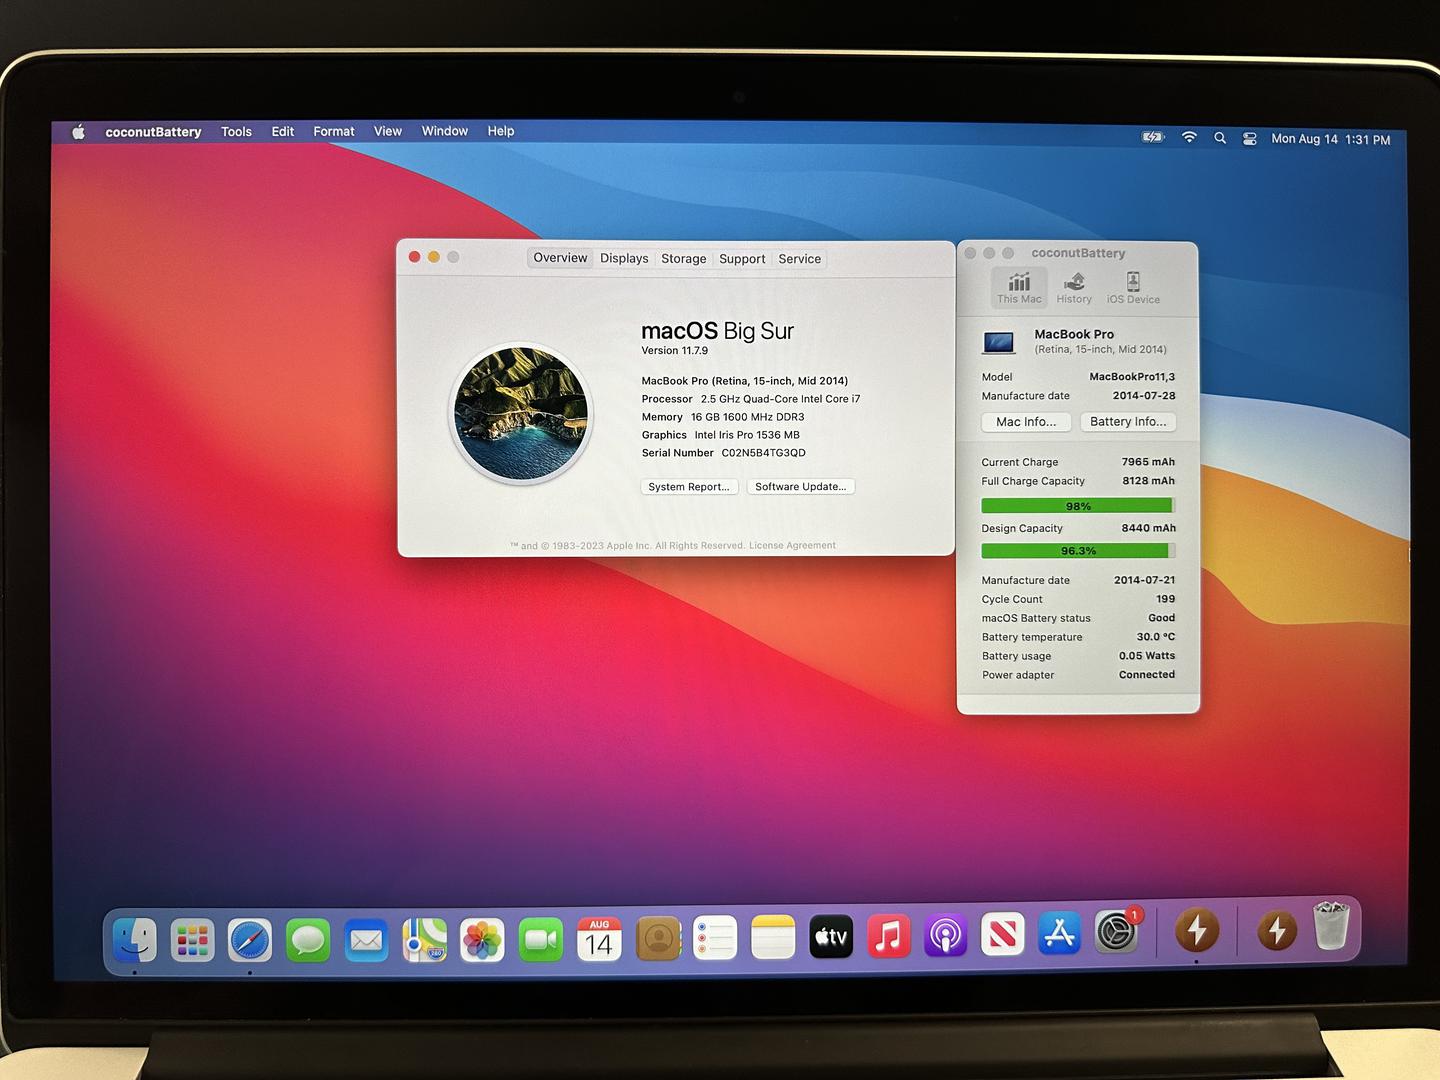This screenshot has height=1080, width=1440.
Task: Click the Design Capacity value "8440 mAh"
Action: coord(1148,528)
